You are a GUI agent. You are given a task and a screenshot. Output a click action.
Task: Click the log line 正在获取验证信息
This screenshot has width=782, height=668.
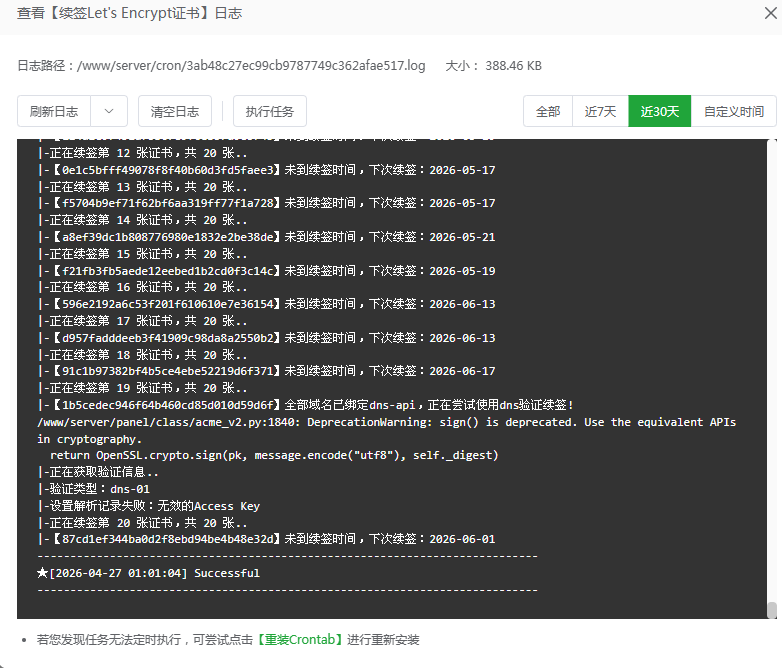point(98,472)
